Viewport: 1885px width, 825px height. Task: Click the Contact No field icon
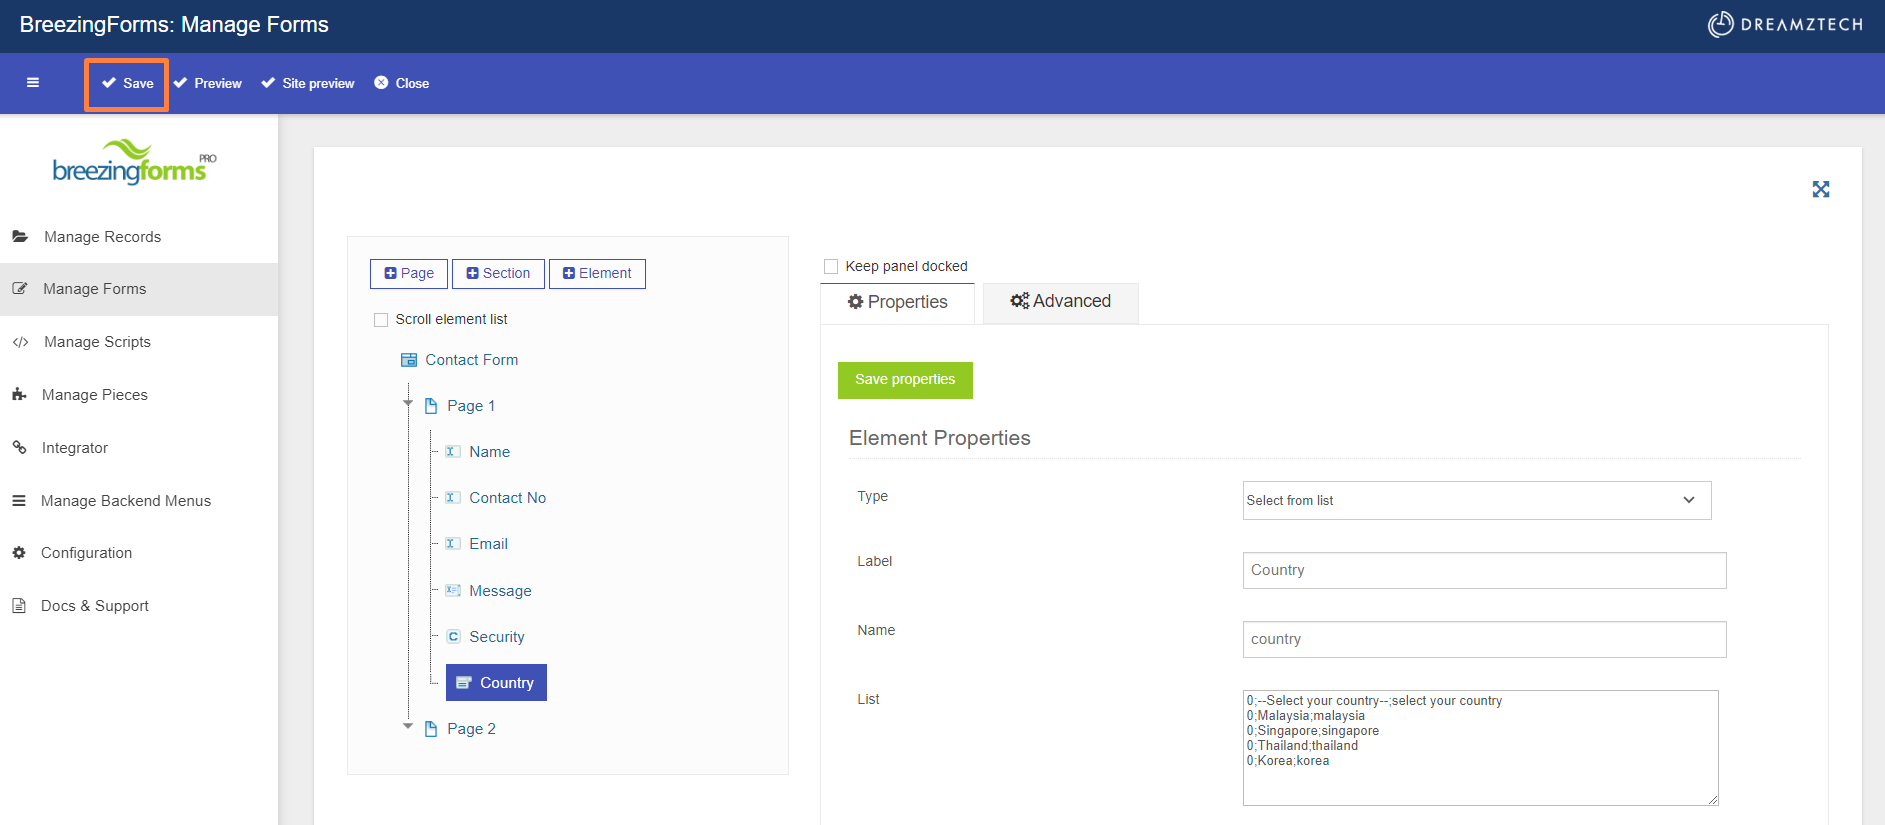pyautogui.click(x=453, y=498)
